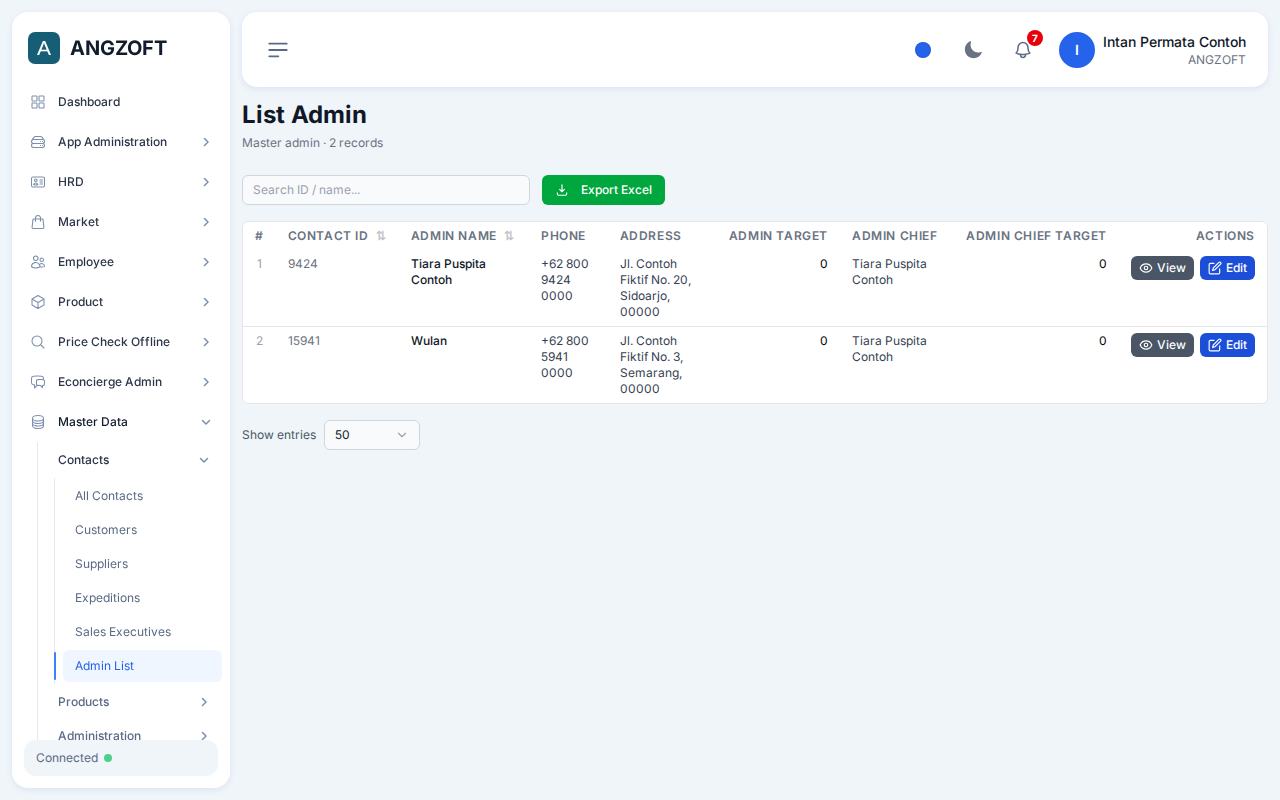Open the Dashboard menu item
1280x800 pixels.
point(121,102)
